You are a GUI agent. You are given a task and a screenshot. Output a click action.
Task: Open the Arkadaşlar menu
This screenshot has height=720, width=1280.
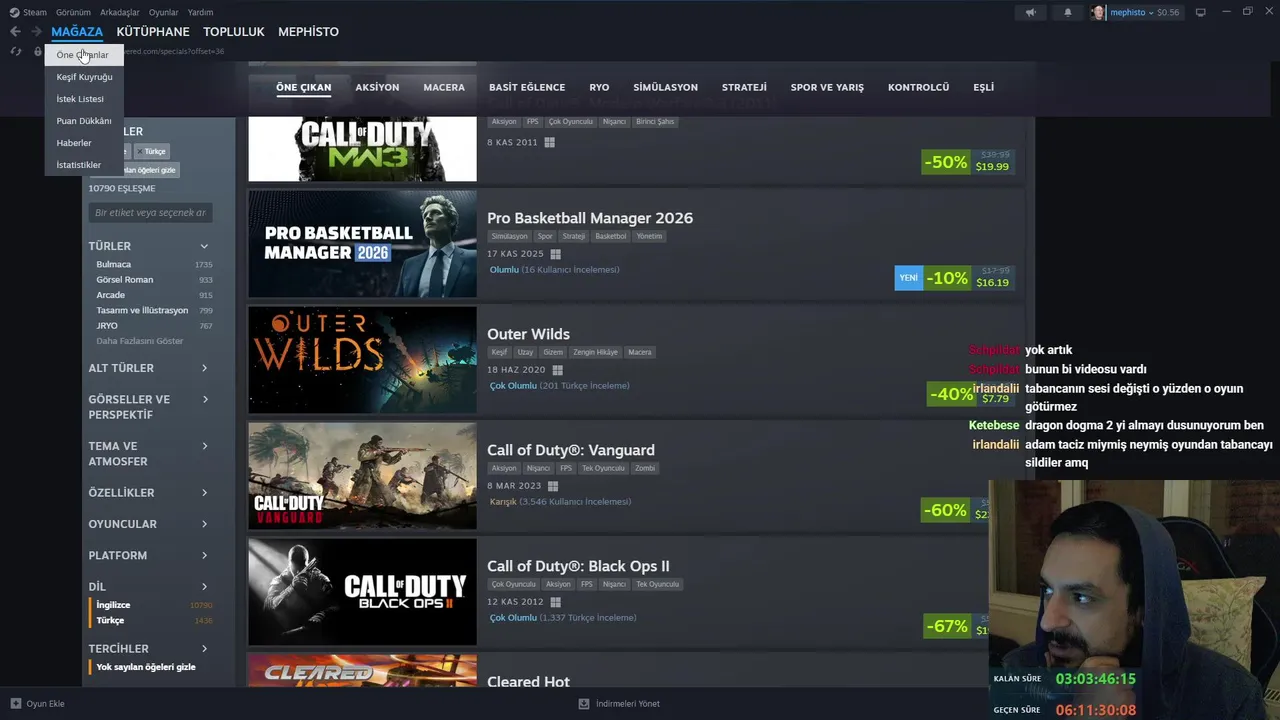tap(120, 12)
